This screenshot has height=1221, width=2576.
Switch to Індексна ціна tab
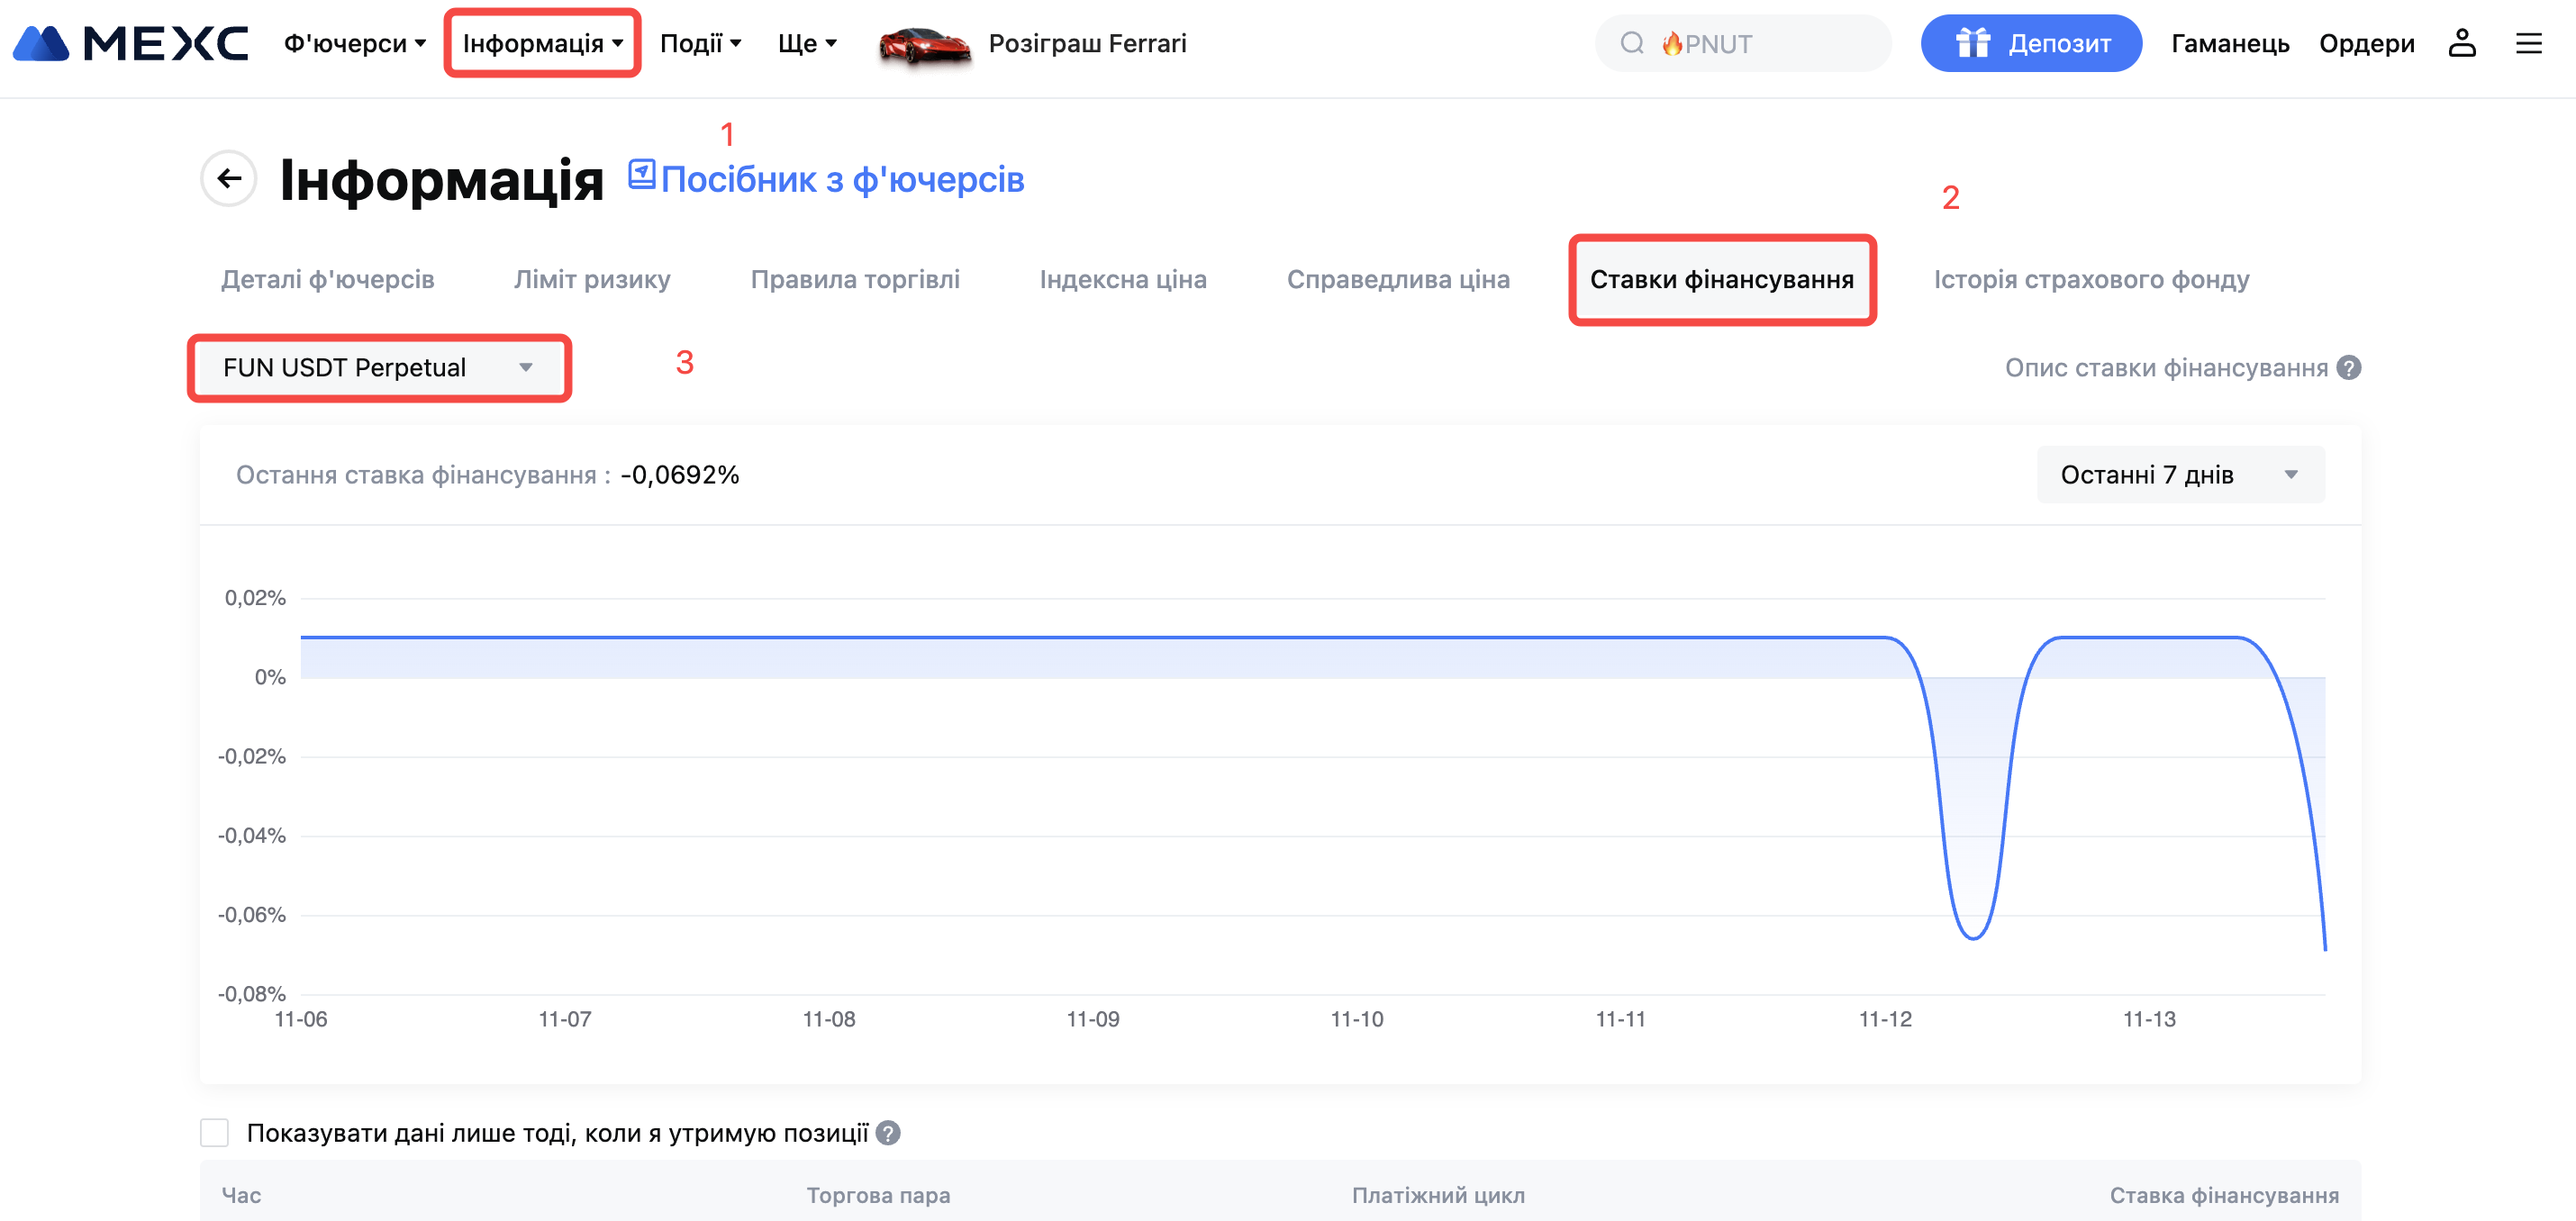(x=1122, y=280)
